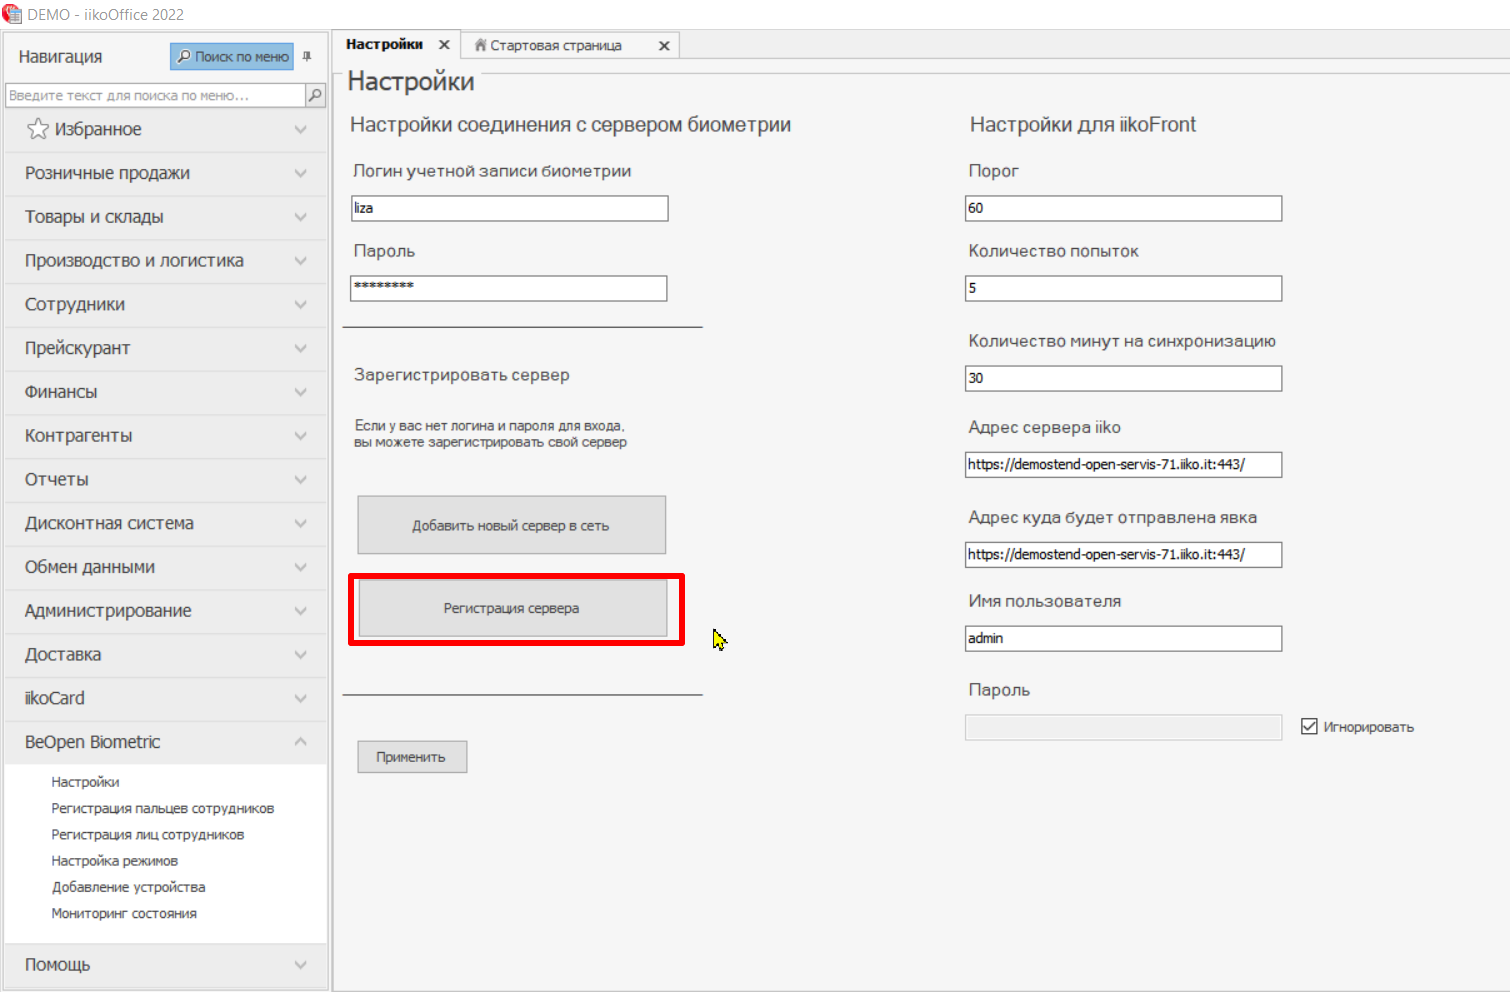This screenshot has width=1510, height=992.
Task: Open Мониторинг состояния in BeOpen Biometric
Action: coord(124,913)
